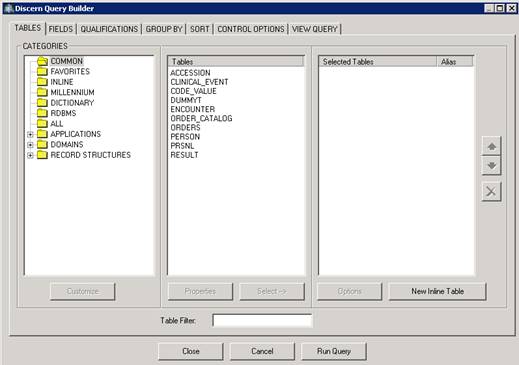Click the MILLENNIUM folder icon
519x365 pixels.
point(42,92)
